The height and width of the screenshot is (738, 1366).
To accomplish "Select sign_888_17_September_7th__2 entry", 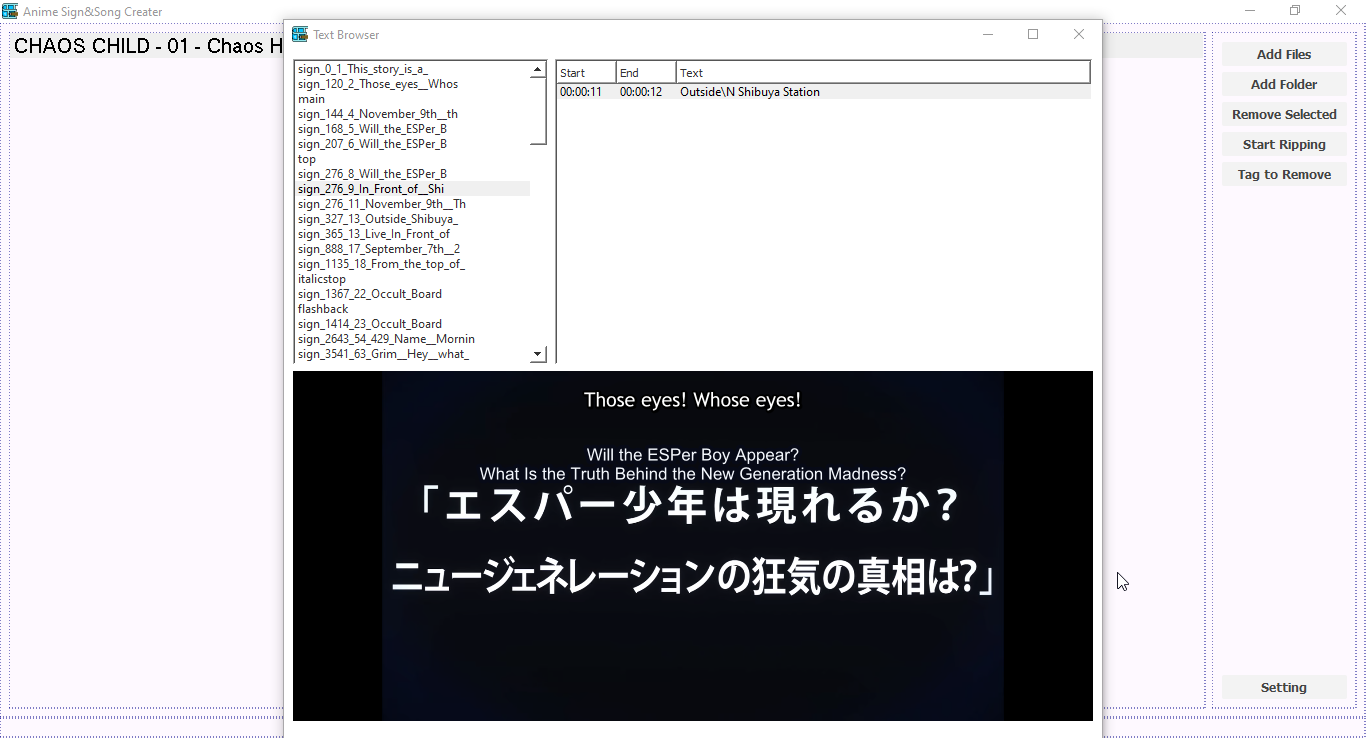I will tap(412, 249).
